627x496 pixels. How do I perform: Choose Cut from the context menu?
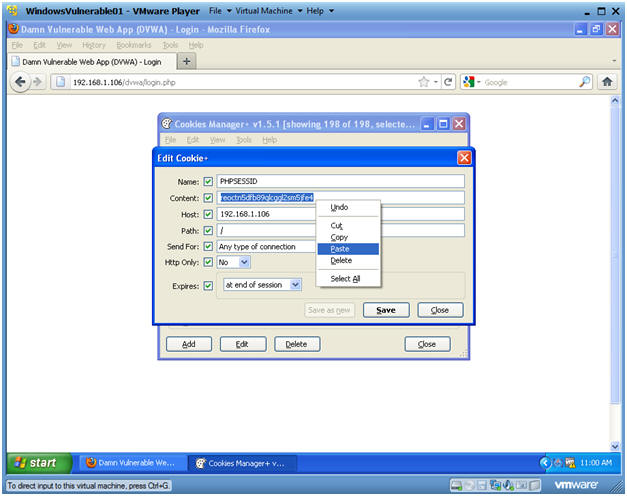(x=348, y=226)
